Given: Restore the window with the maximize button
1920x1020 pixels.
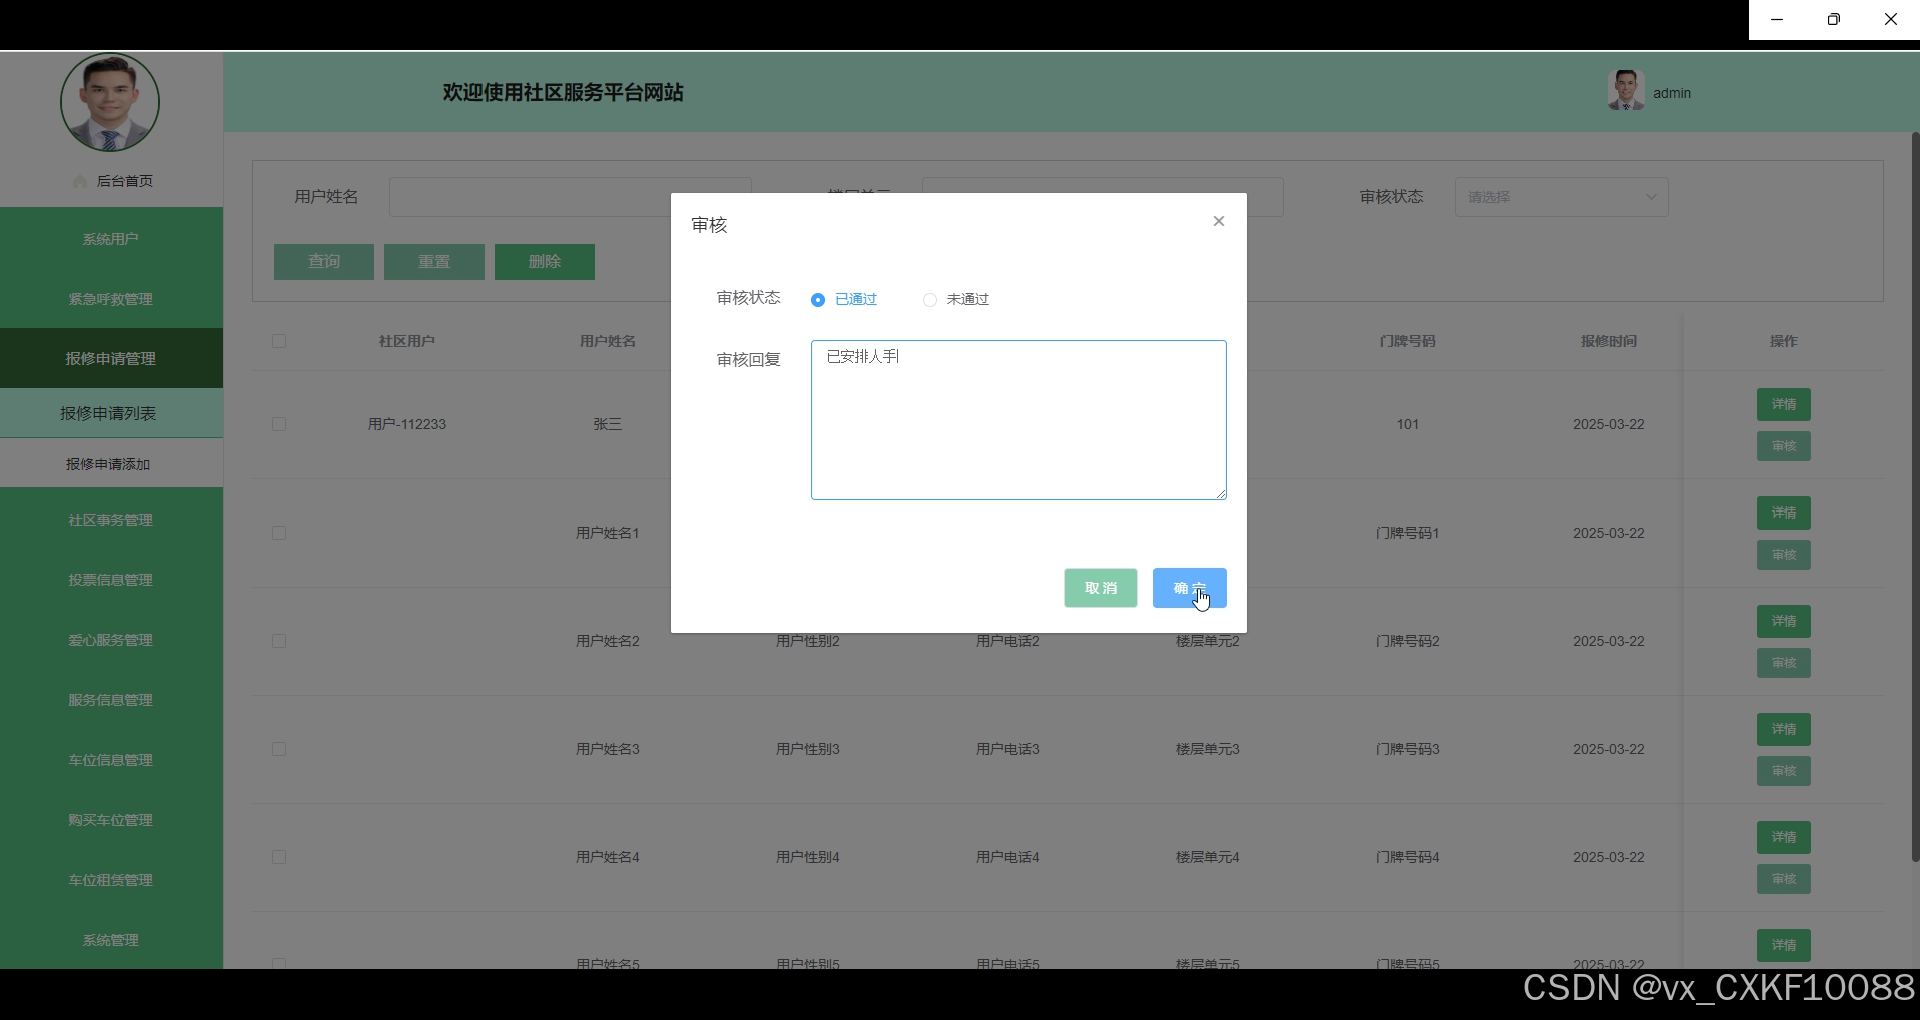Looking at the screenshot, I should 1833,19.
